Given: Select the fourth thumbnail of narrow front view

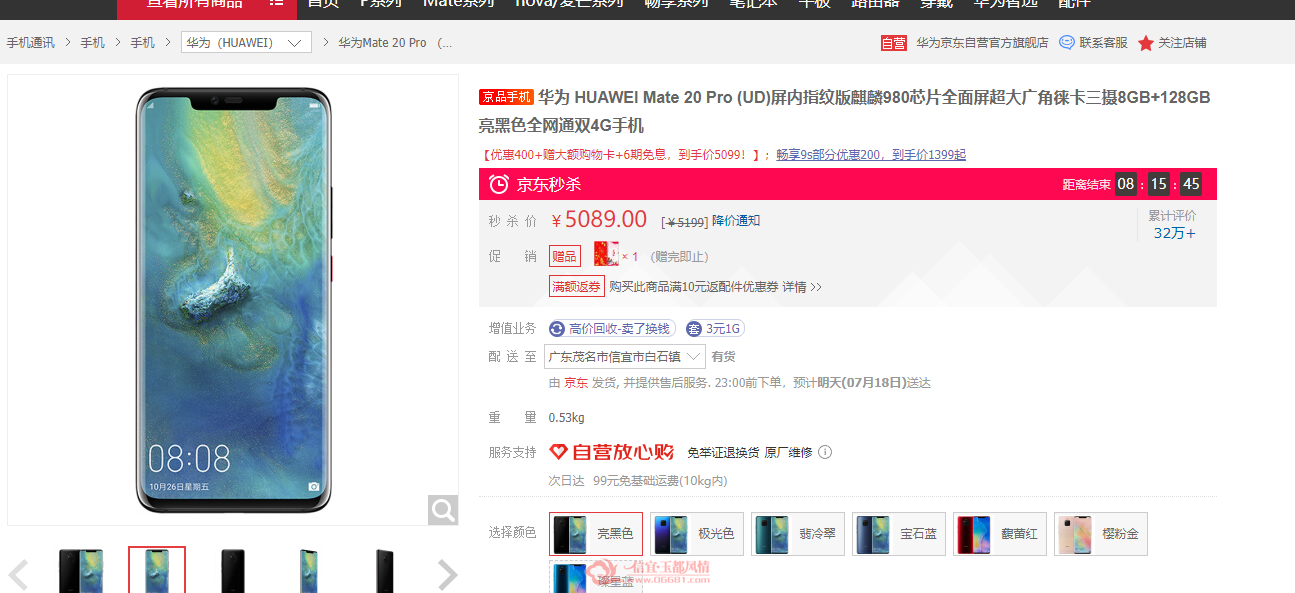Looking at the screenshot, I should coord(309,572).
